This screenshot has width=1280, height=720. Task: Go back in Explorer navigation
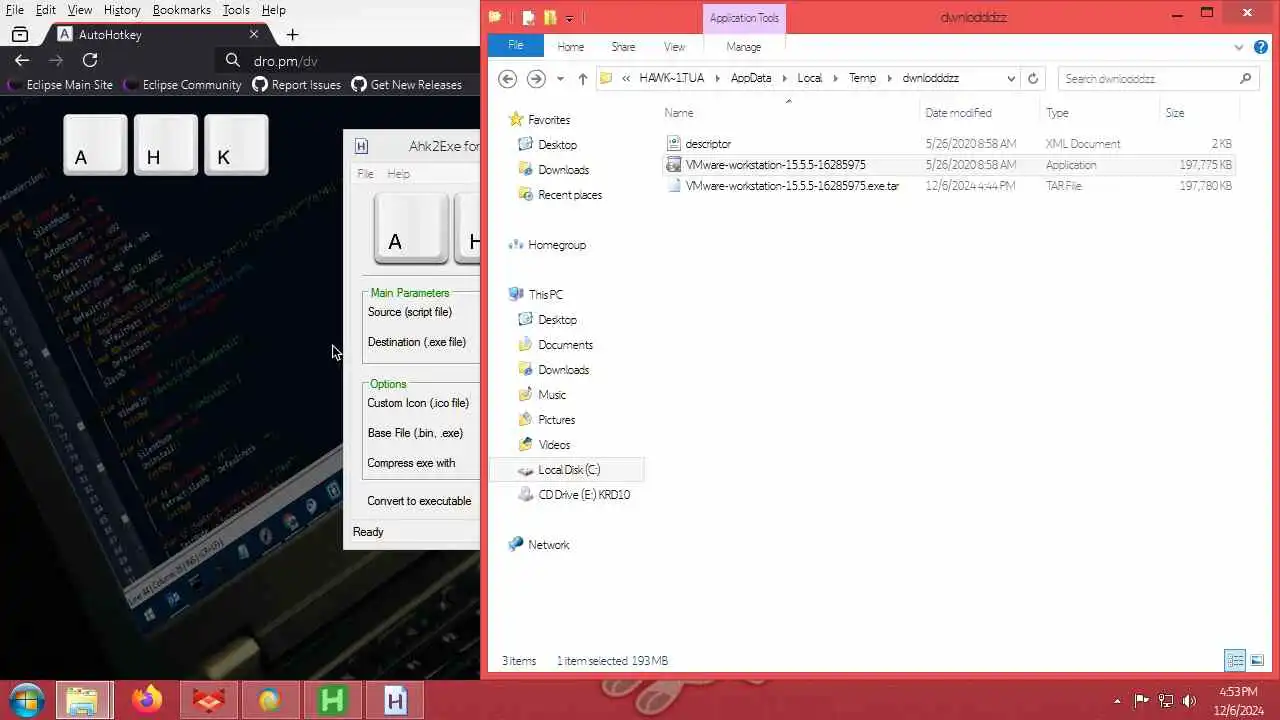click(x=507, y=78)
